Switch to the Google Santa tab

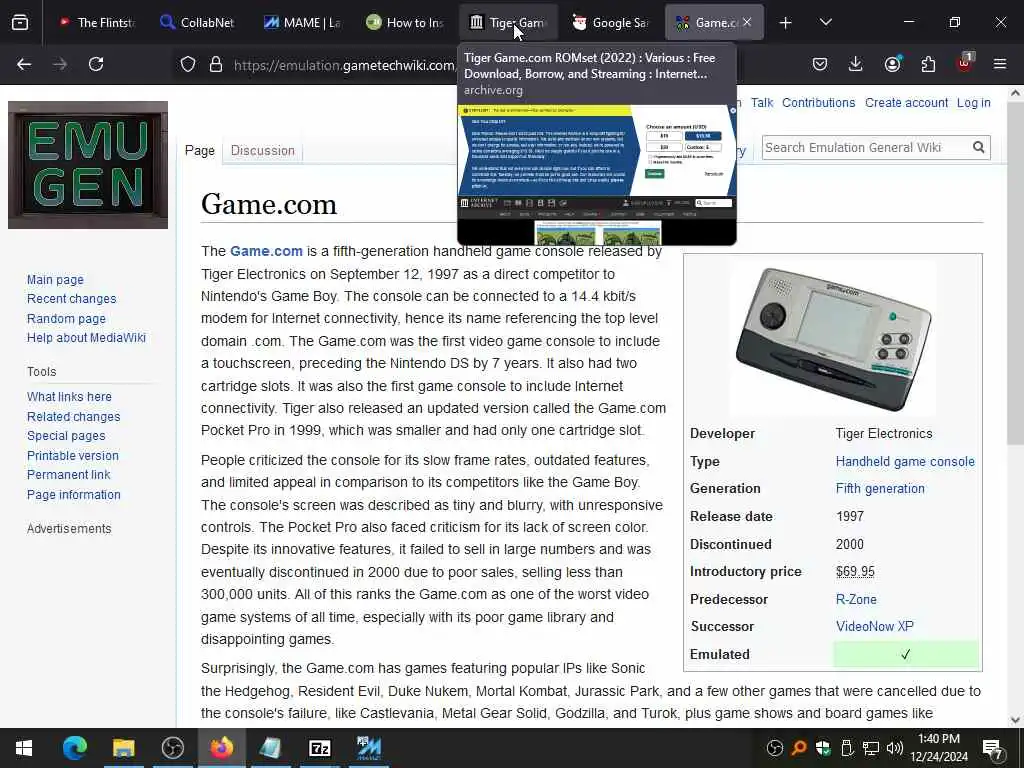pyautogui.click(x=611, y=22)
